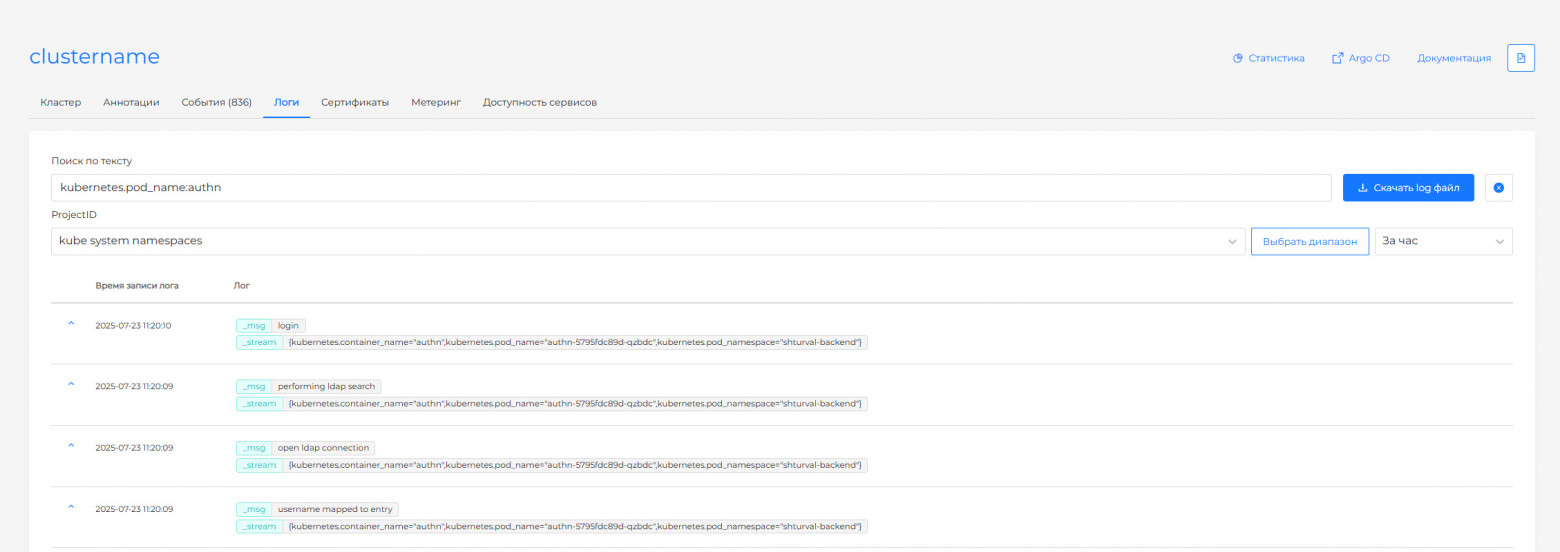Switch to the События (836) tab

(x=216, y=102)
